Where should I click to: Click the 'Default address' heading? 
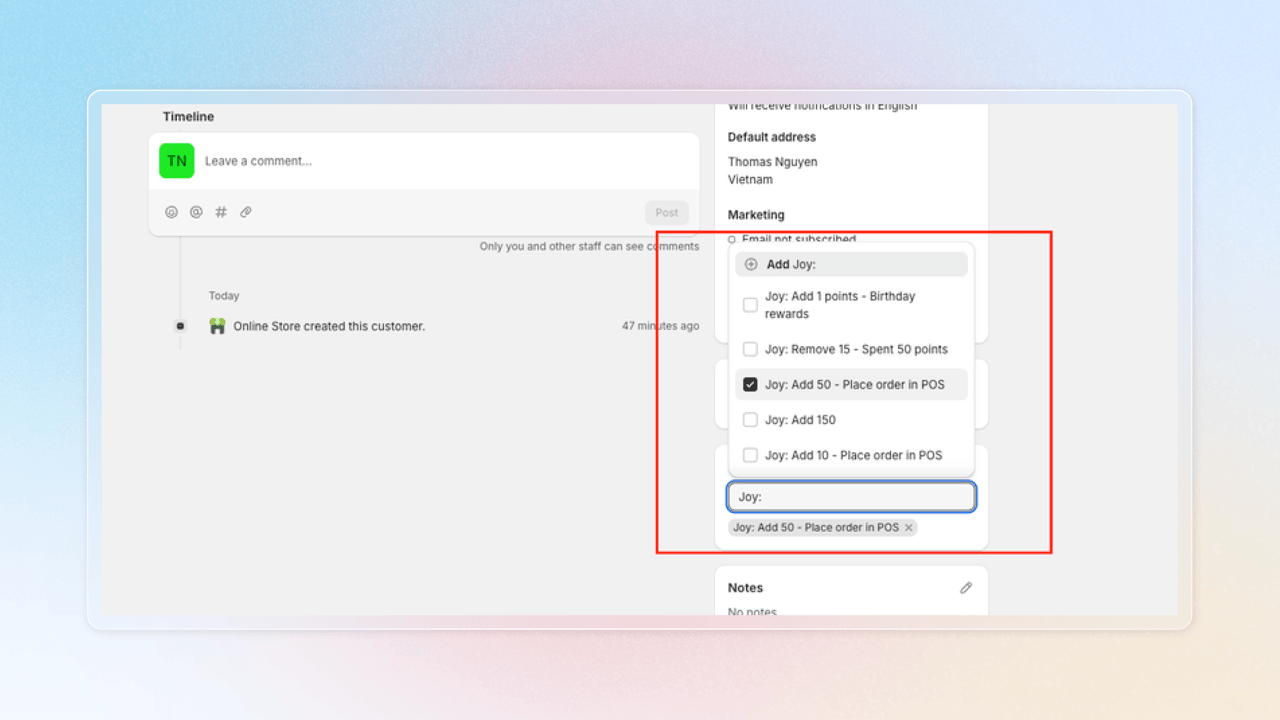(772, 137)
